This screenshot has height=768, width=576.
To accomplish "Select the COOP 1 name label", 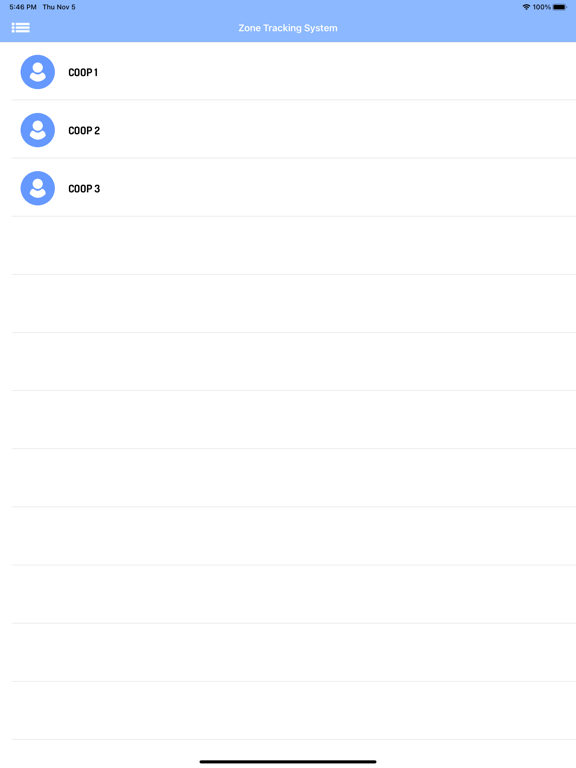I will click(83, 72).
